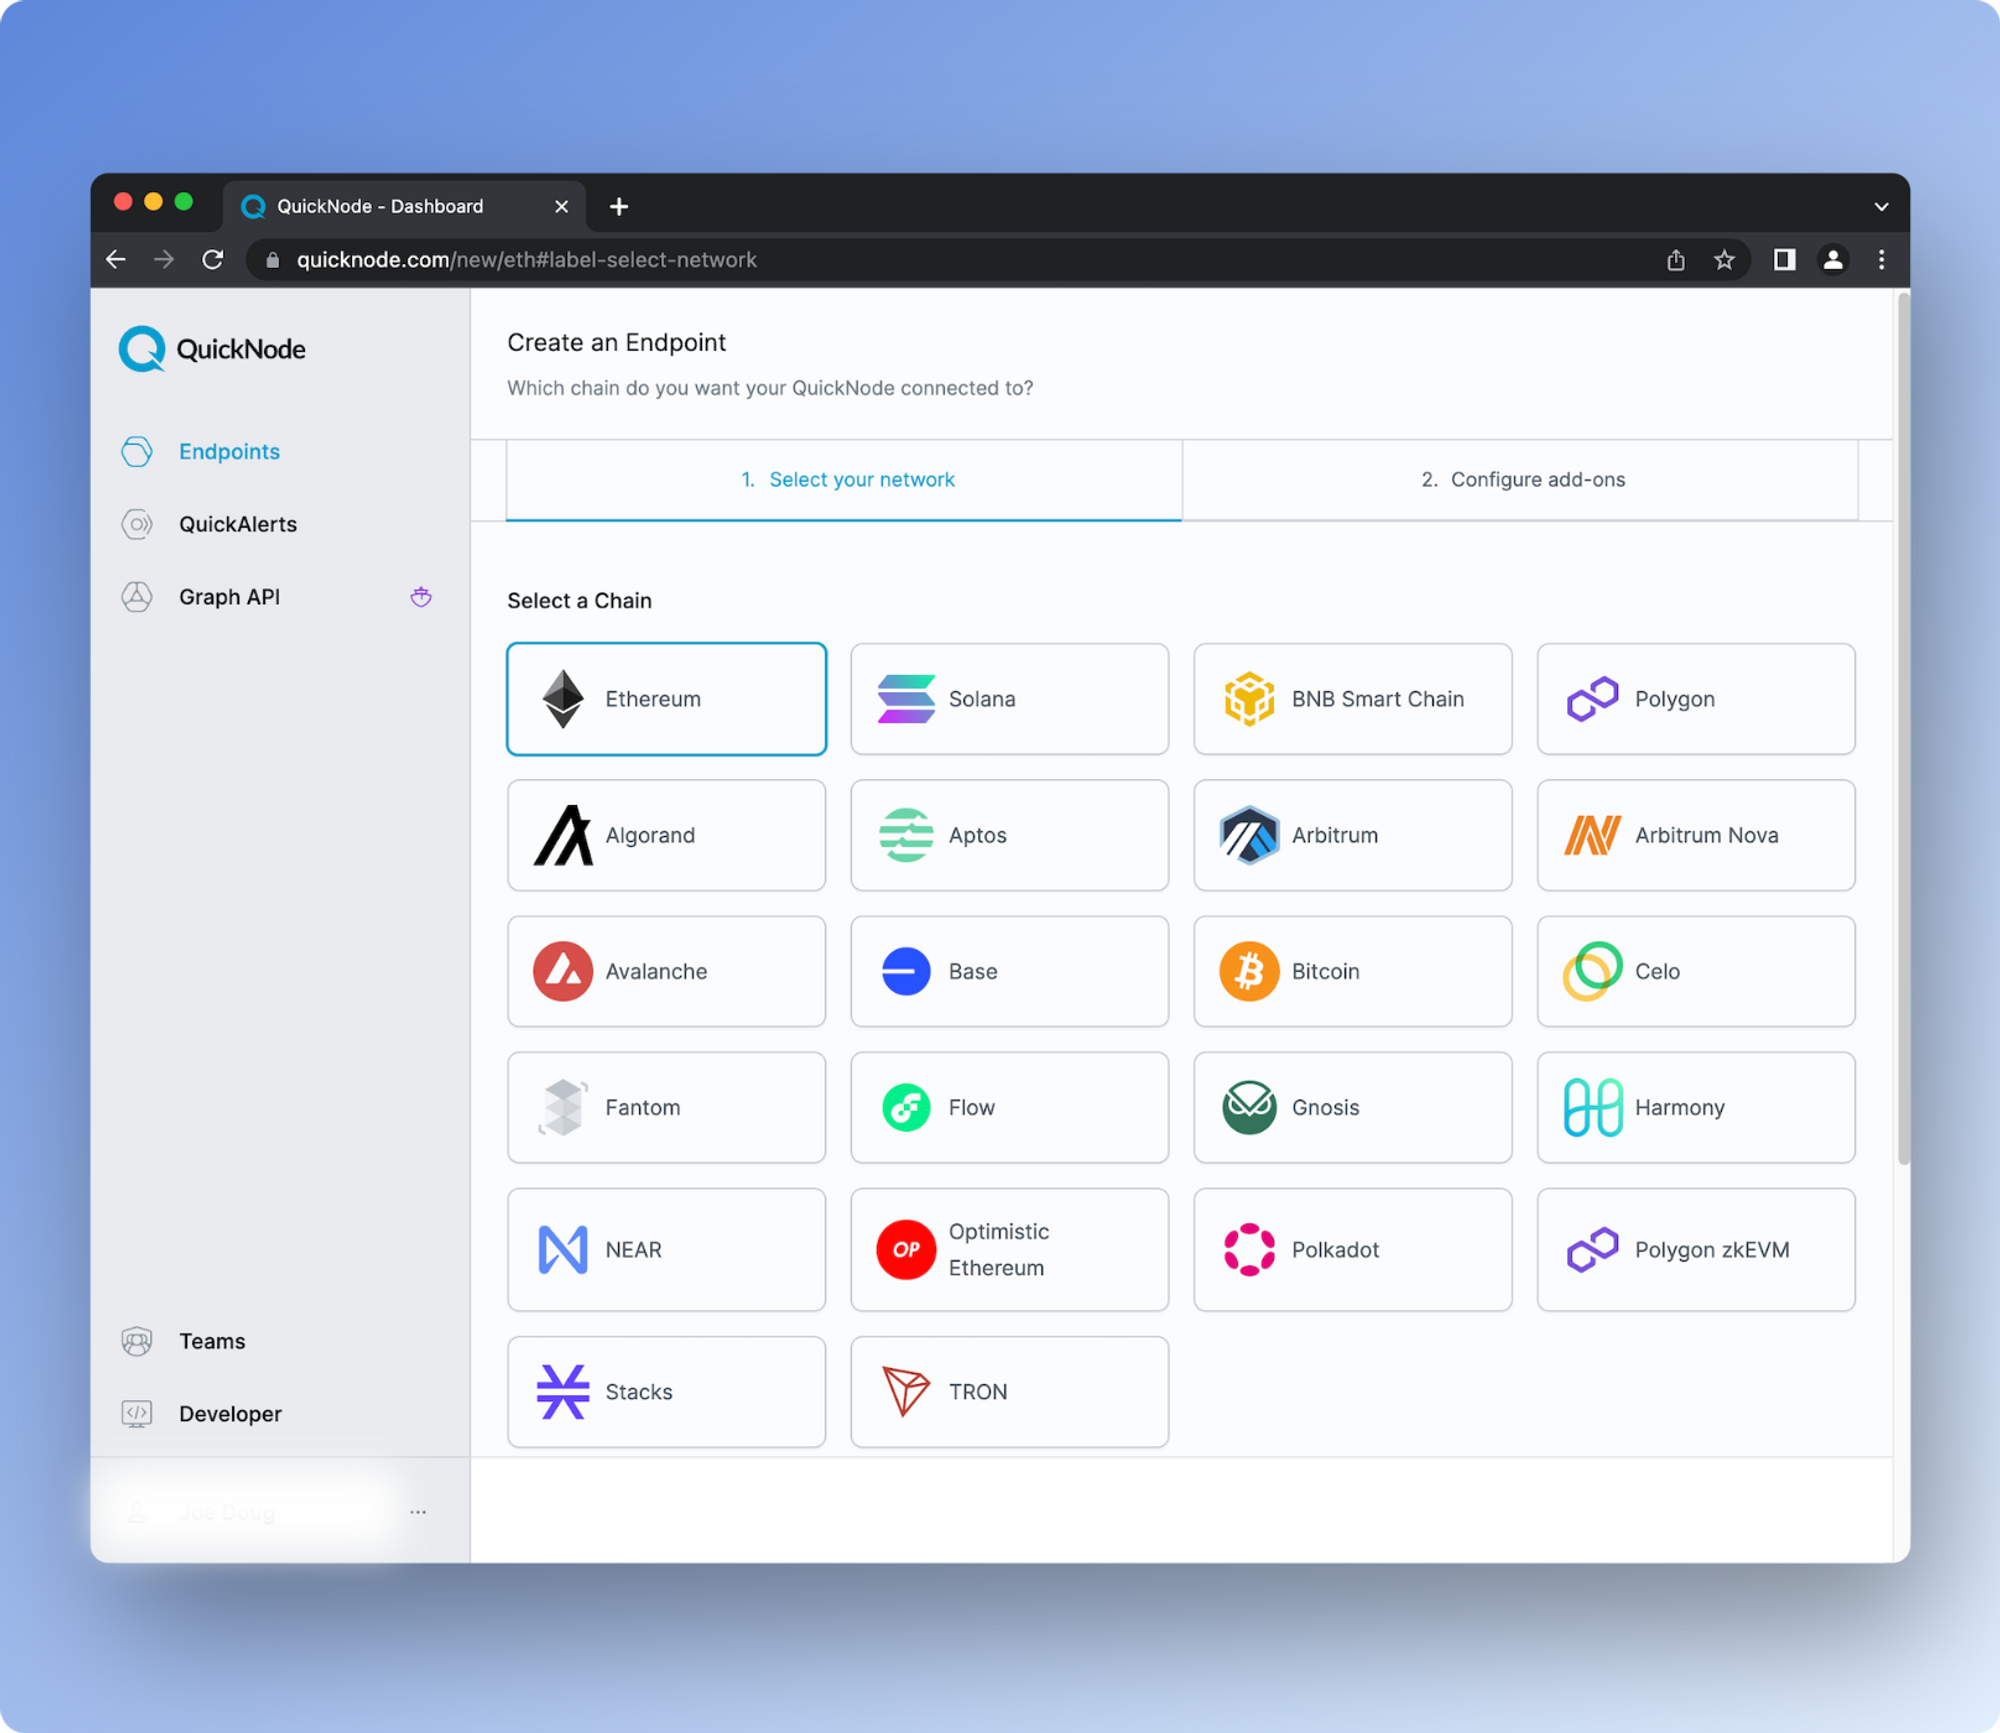Click the TRON logo icon

coord(906,1392)
